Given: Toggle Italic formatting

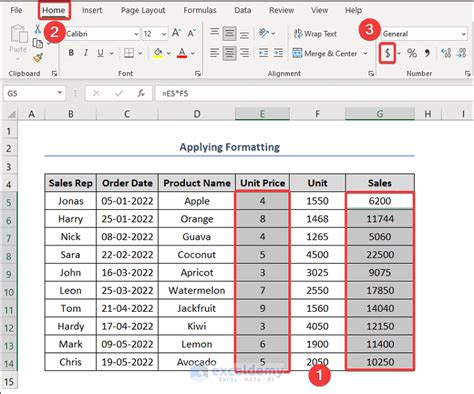Looking at the screenshot, I should click(x=86, y=53).
